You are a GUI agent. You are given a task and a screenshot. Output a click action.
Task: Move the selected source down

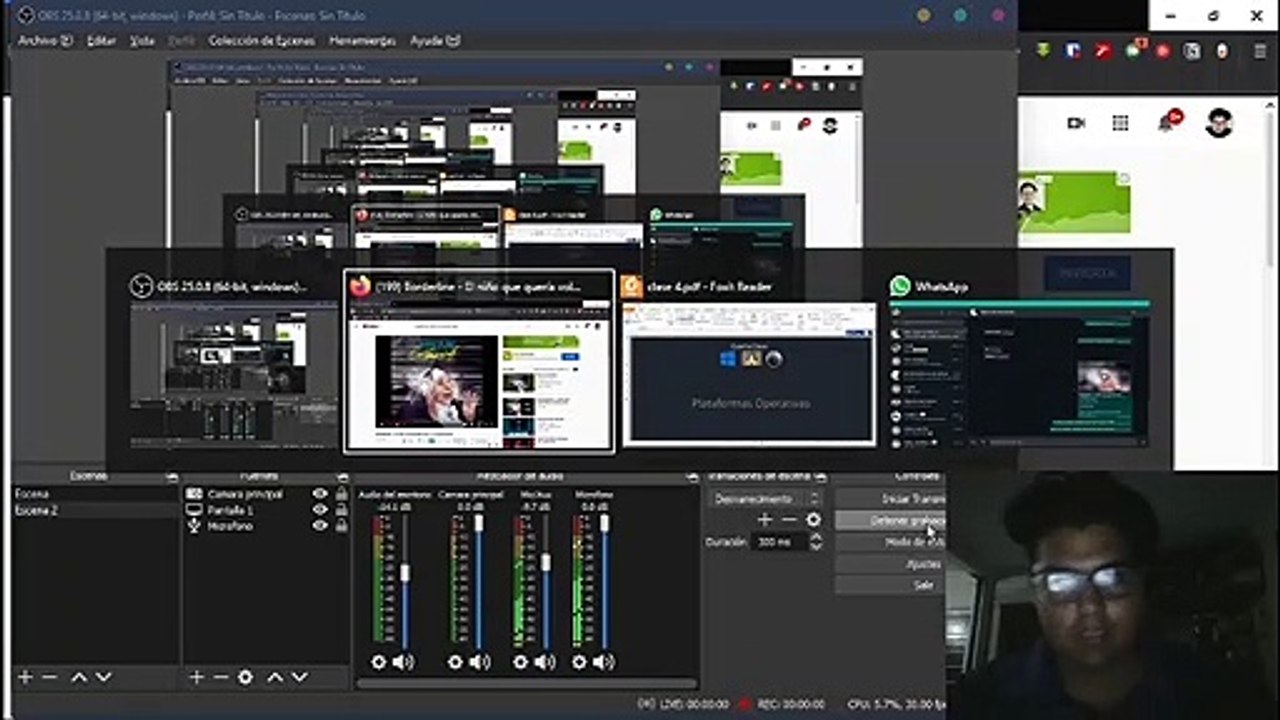299,677
